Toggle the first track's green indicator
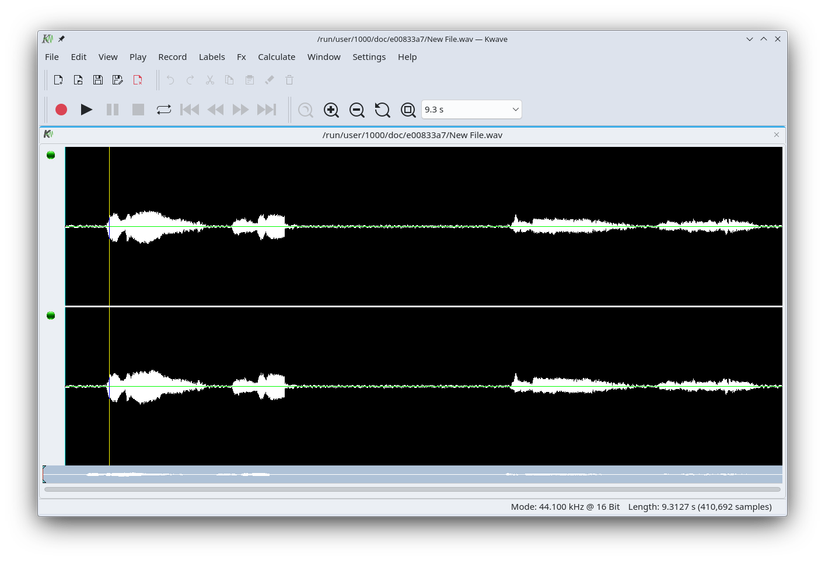825x561 pixels. (x=51, y=155)
